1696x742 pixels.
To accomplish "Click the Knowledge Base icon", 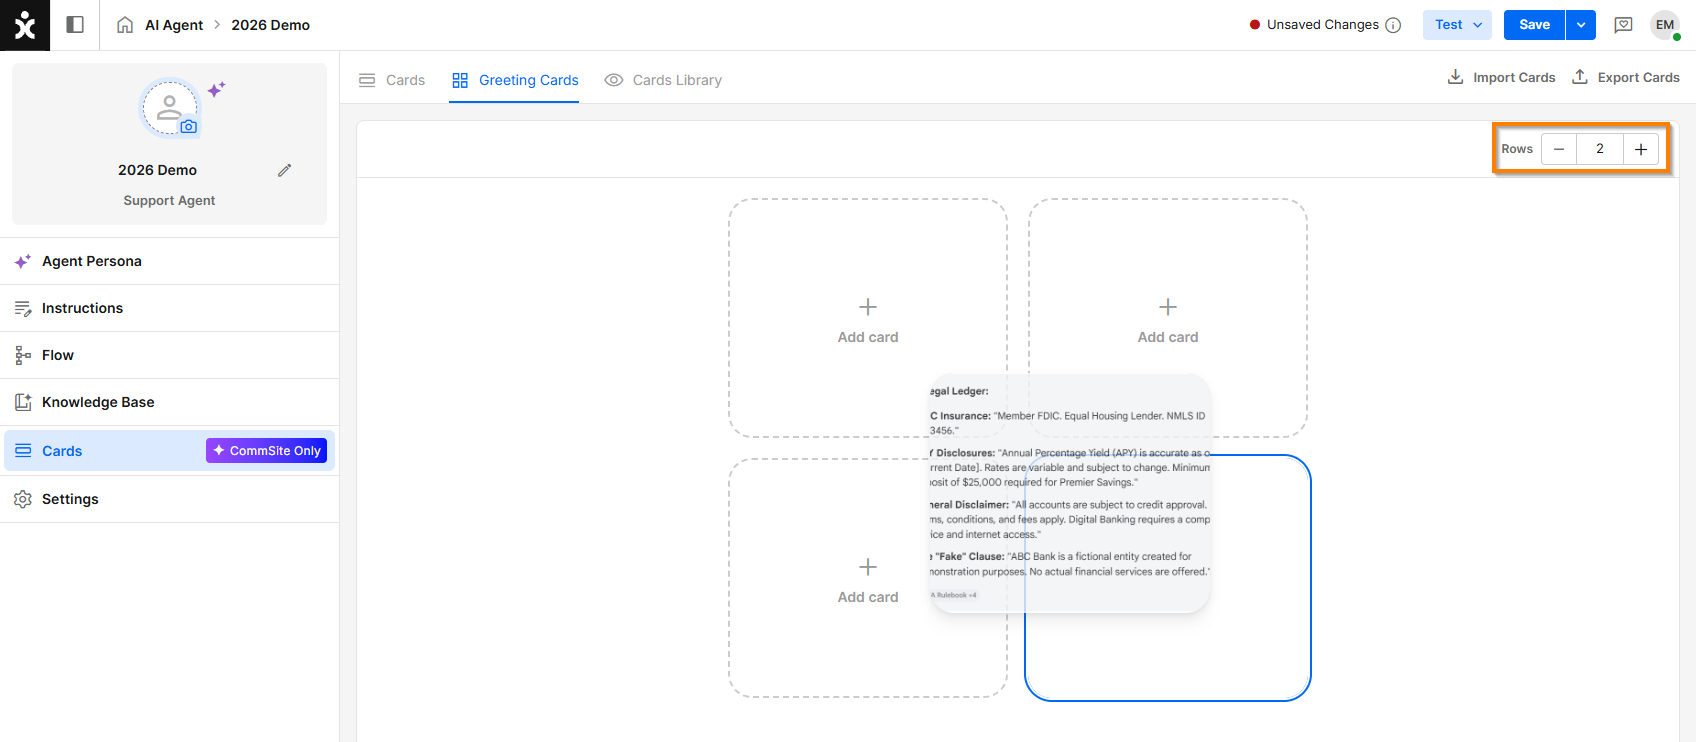I will [x=23, y=402].
